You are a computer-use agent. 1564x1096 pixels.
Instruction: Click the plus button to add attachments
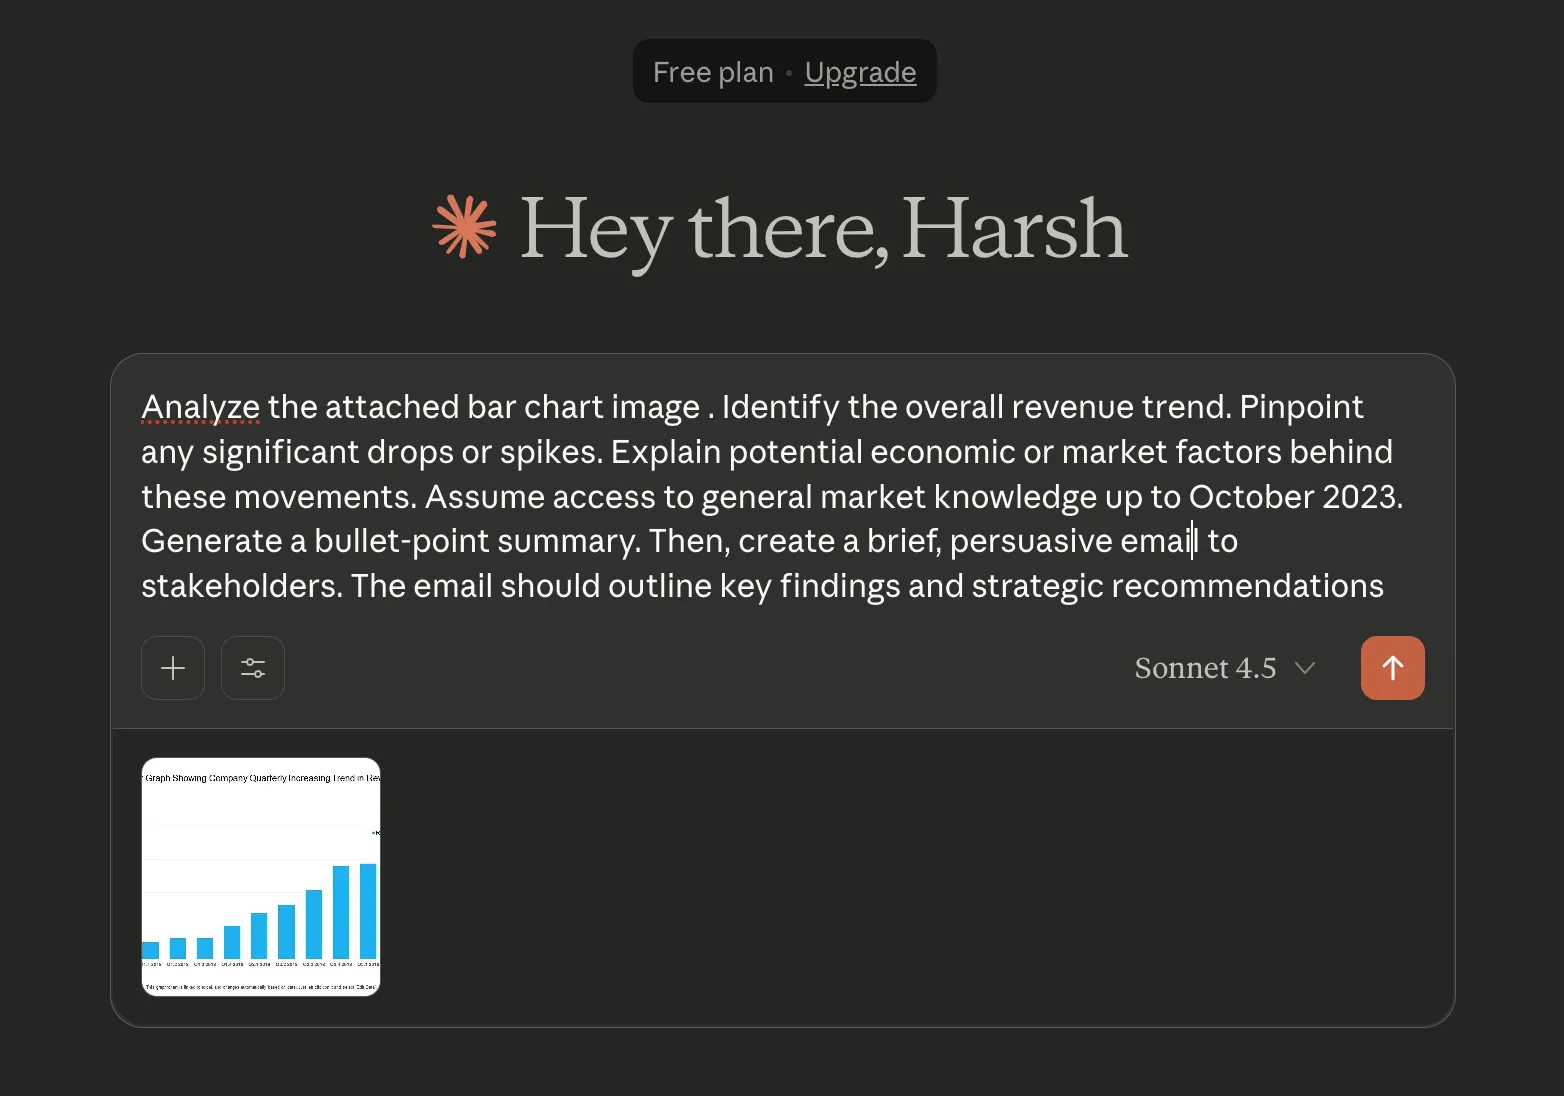[173, 668]
